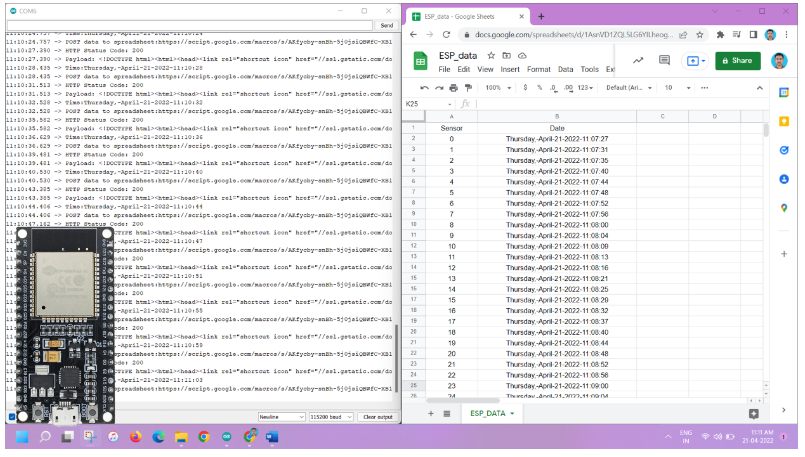805x457 pixels.
Task: Open the ESP_DATA sheet tab
Action: click(x=492, y=413)
